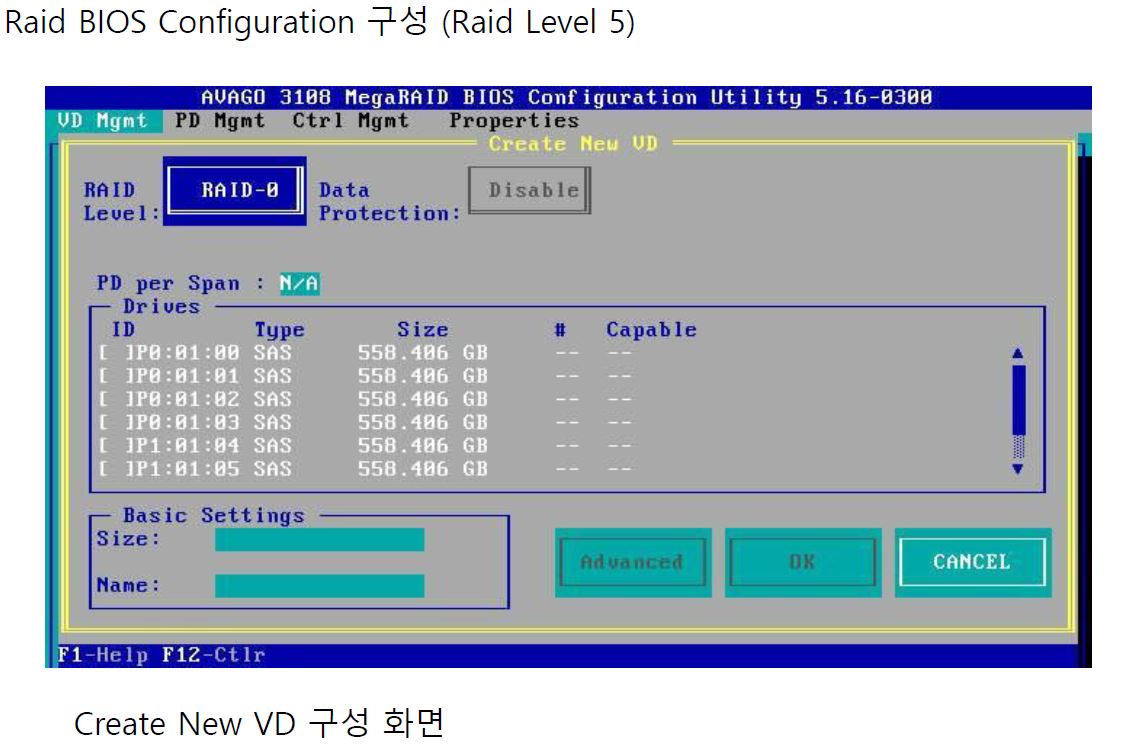1144x748 pixels.
Task: Tick drive P1:01:05 checkbox
Action: coord(113,468)
